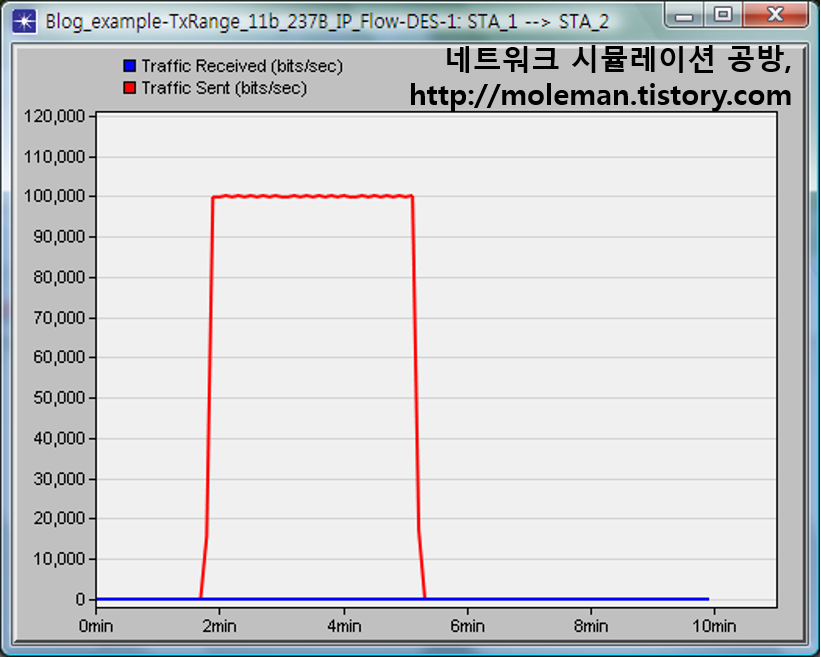
Task: Click the 30,000 y-axis label
Action: pyautogui.click(x=59, y=479)
